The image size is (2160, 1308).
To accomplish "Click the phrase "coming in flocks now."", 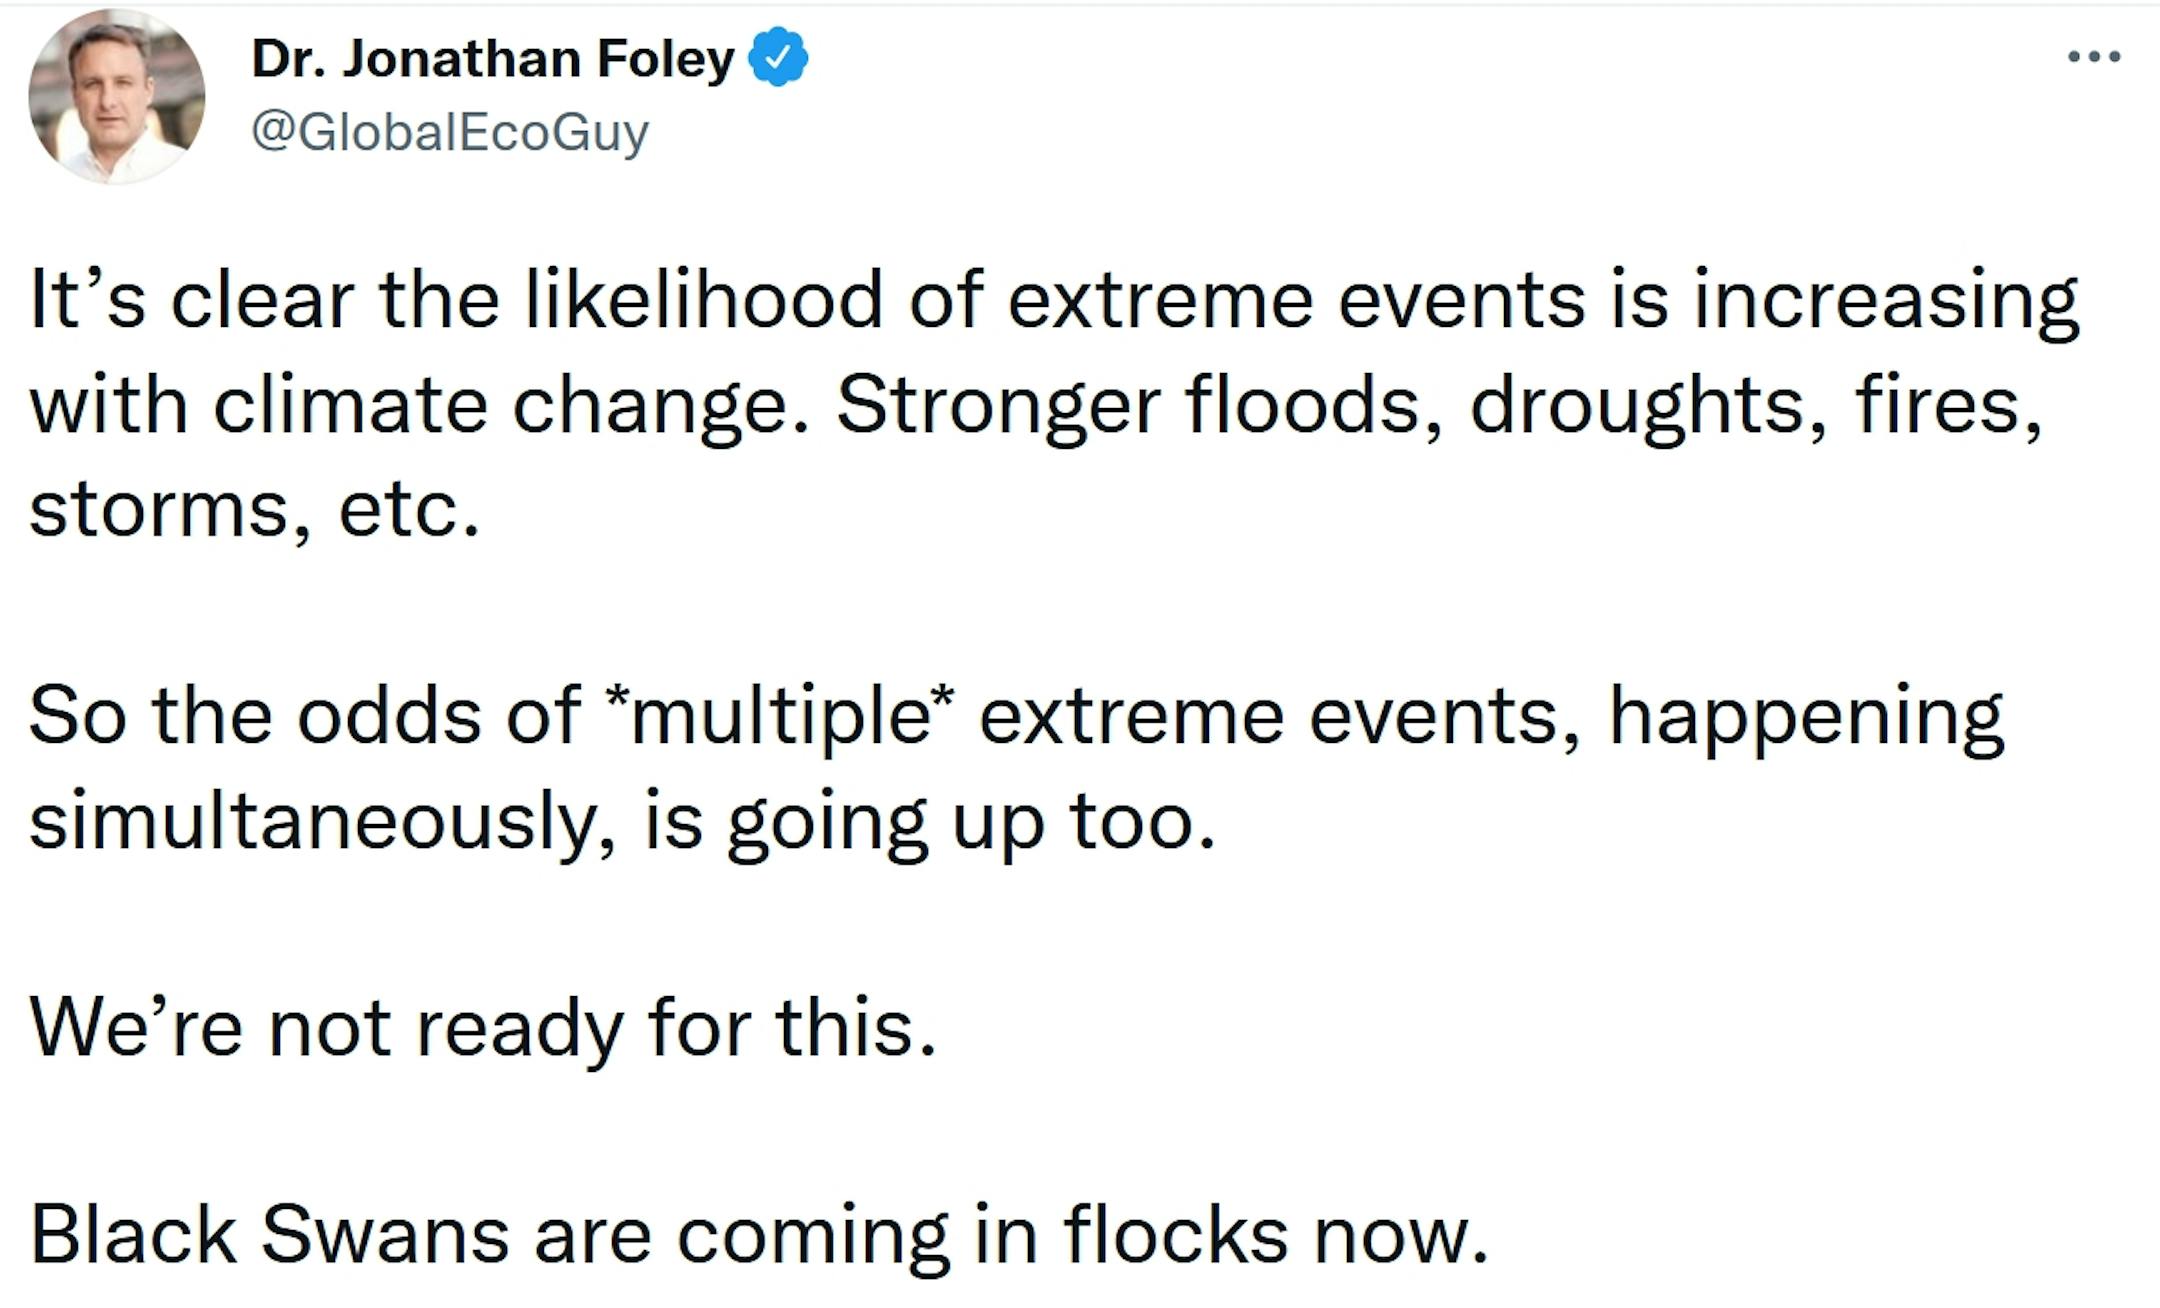I will point(1083,1236).
